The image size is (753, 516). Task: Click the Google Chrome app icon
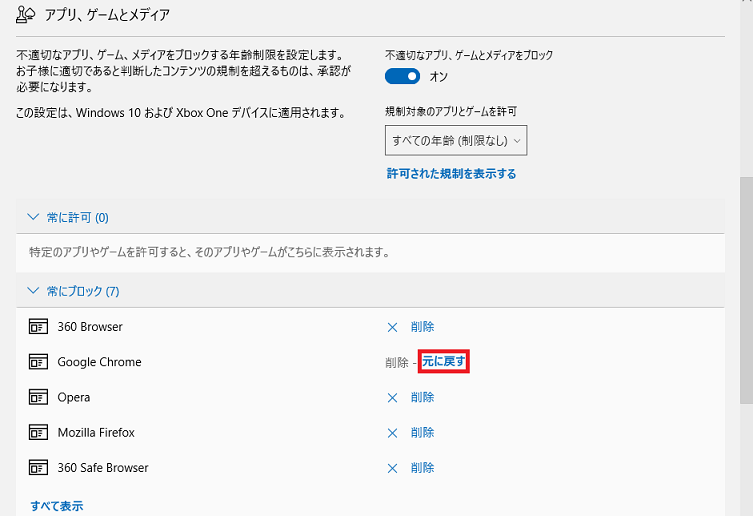tap(38, 362)
